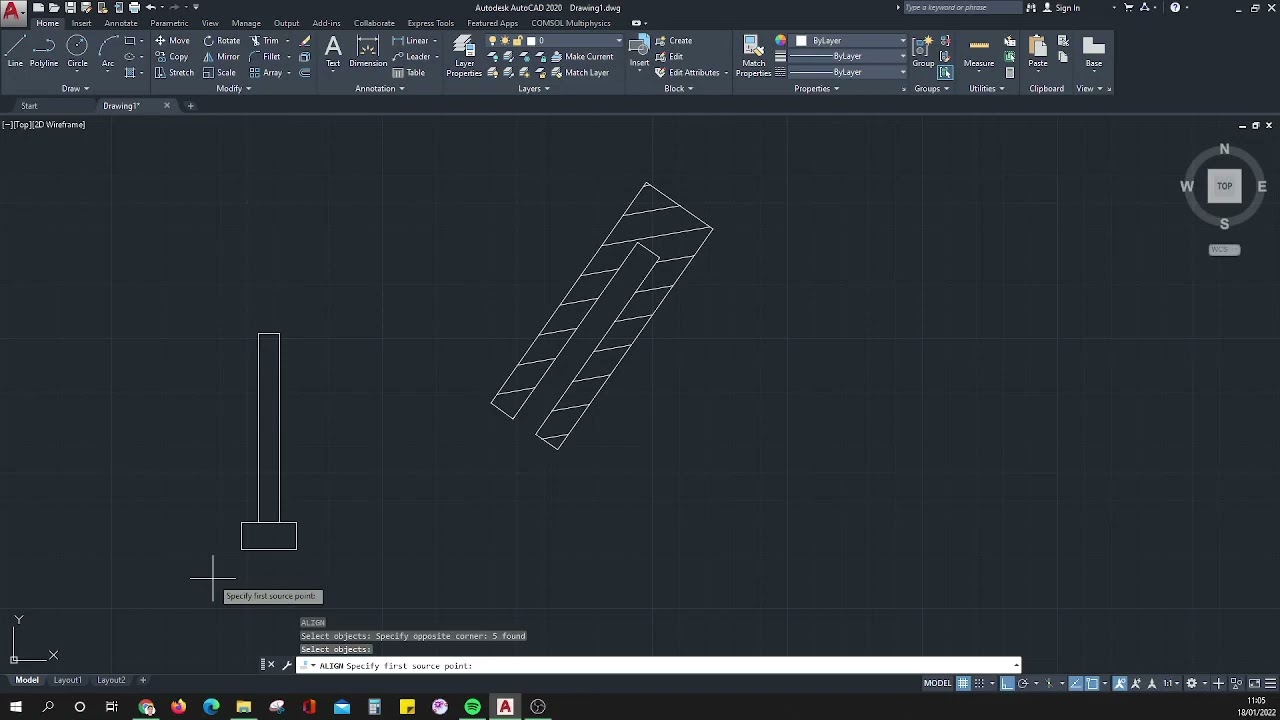
Task: Click Make Current layer button
Action: [x=582, y=57]
